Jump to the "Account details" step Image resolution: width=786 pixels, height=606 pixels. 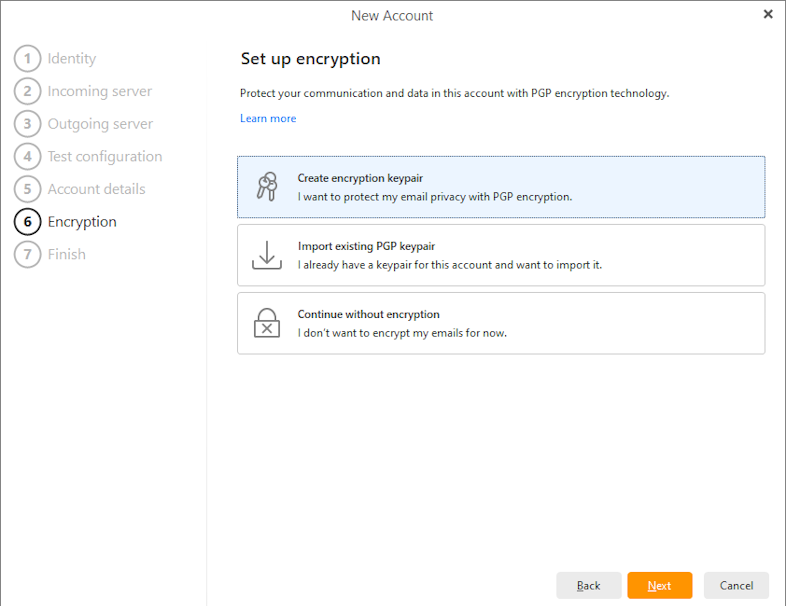coord(96,189)
